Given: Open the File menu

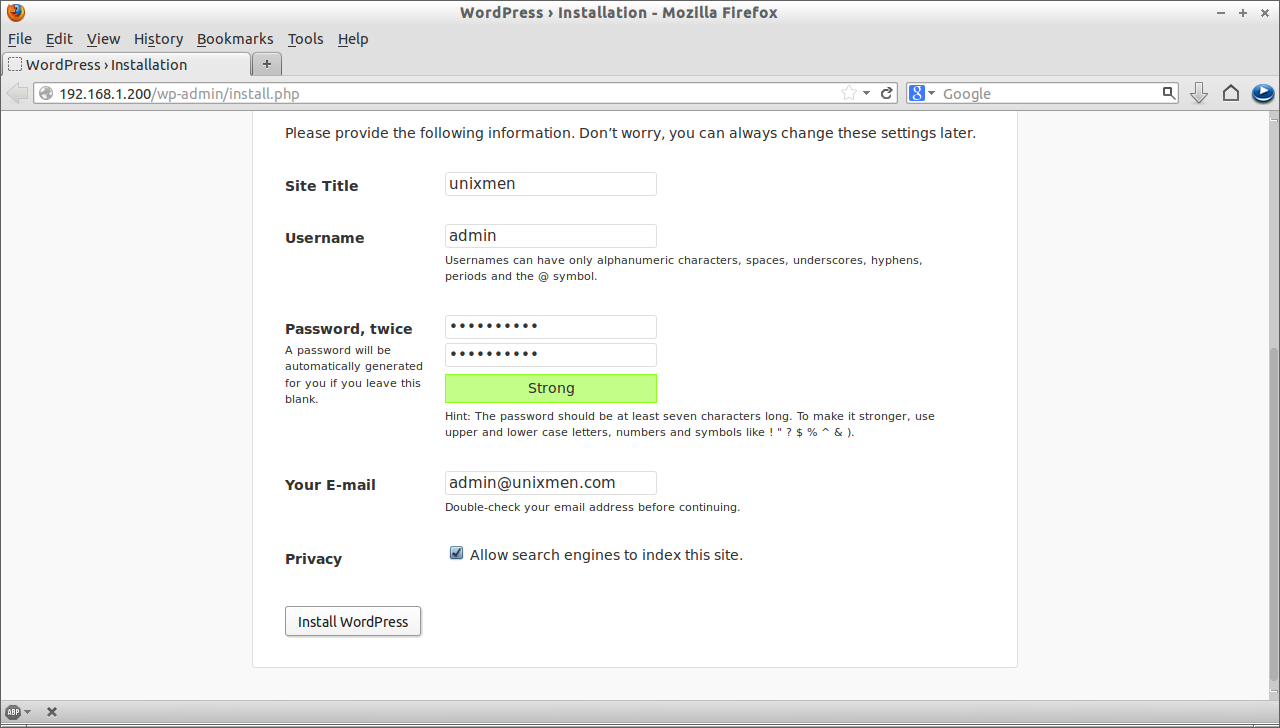Looking at the screenshot, I should point(20,39).
